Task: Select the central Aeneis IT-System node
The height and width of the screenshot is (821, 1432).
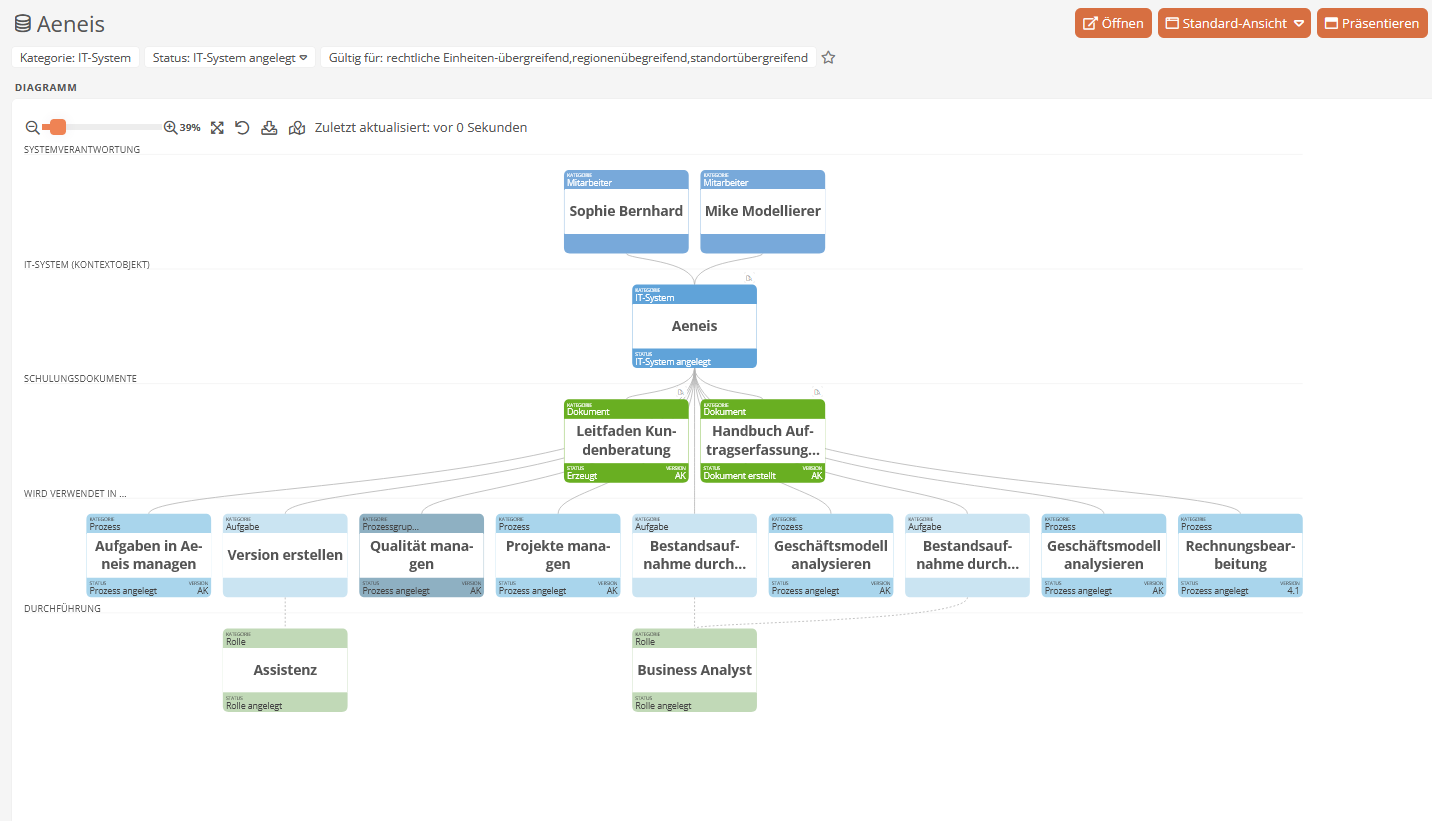Action: click(x=694, y=326)
